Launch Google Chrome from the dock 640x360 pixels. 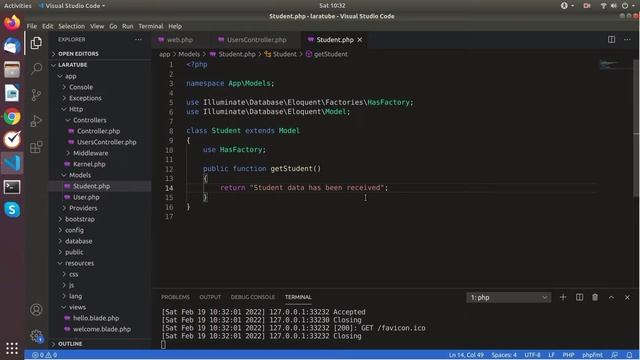[12, 117]
